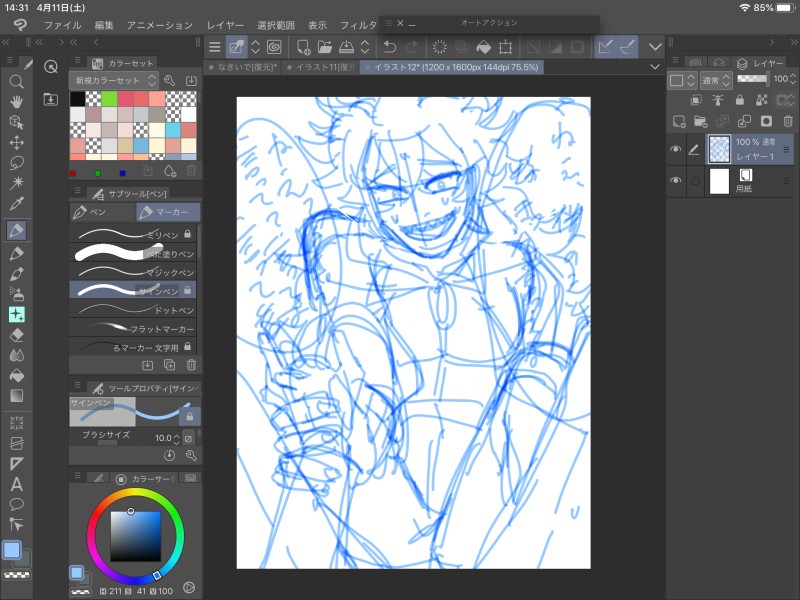This screenshot has width=800, height=600.
Task: Select the ペン subtool group
Action: [103, 212]
